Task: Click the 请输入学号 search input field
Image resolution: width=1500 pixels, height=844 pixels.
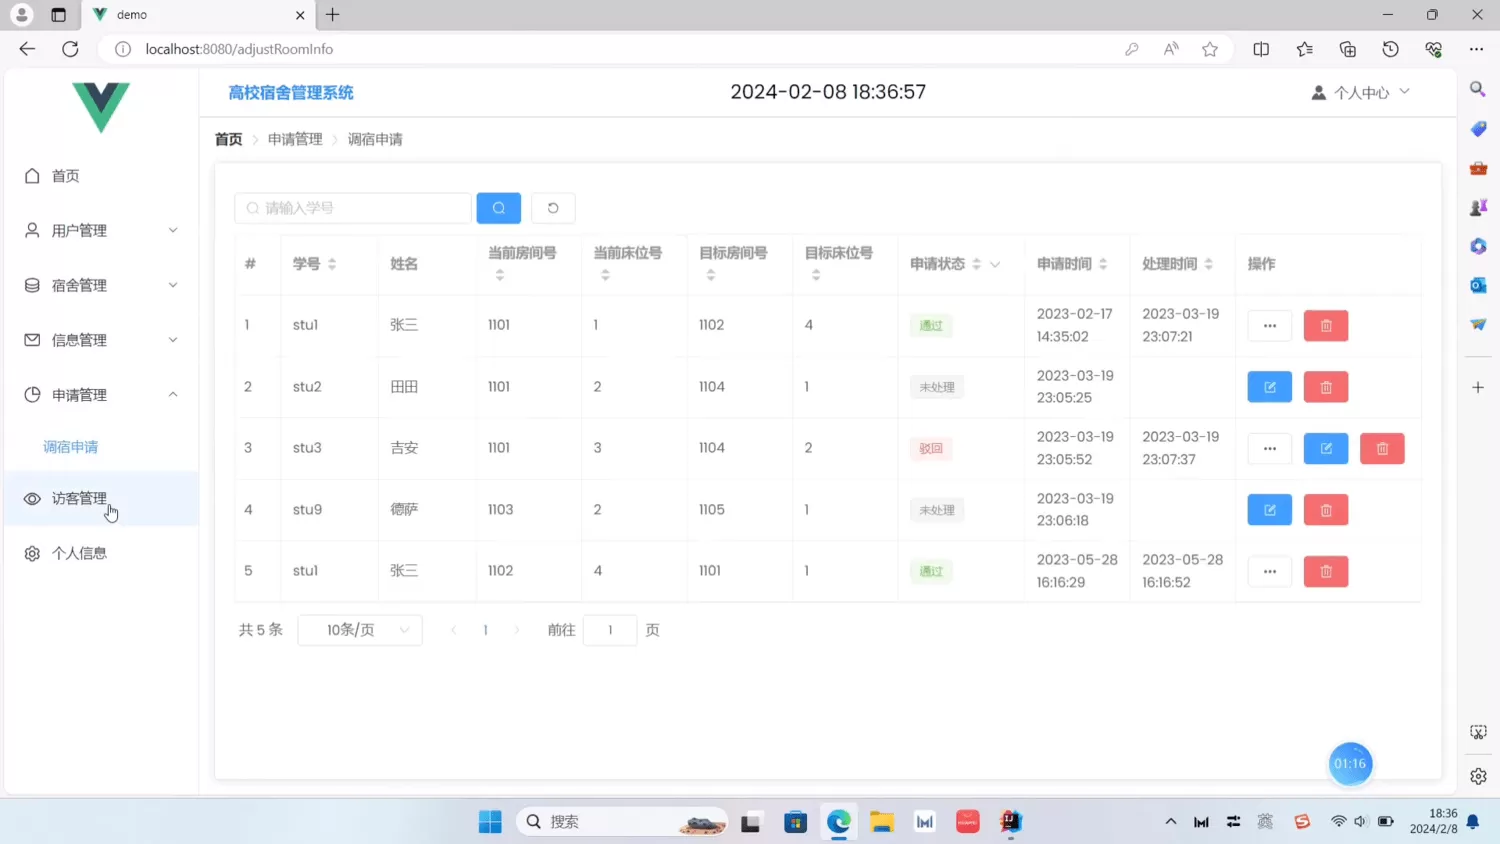Action: click(x=352, y=208)
